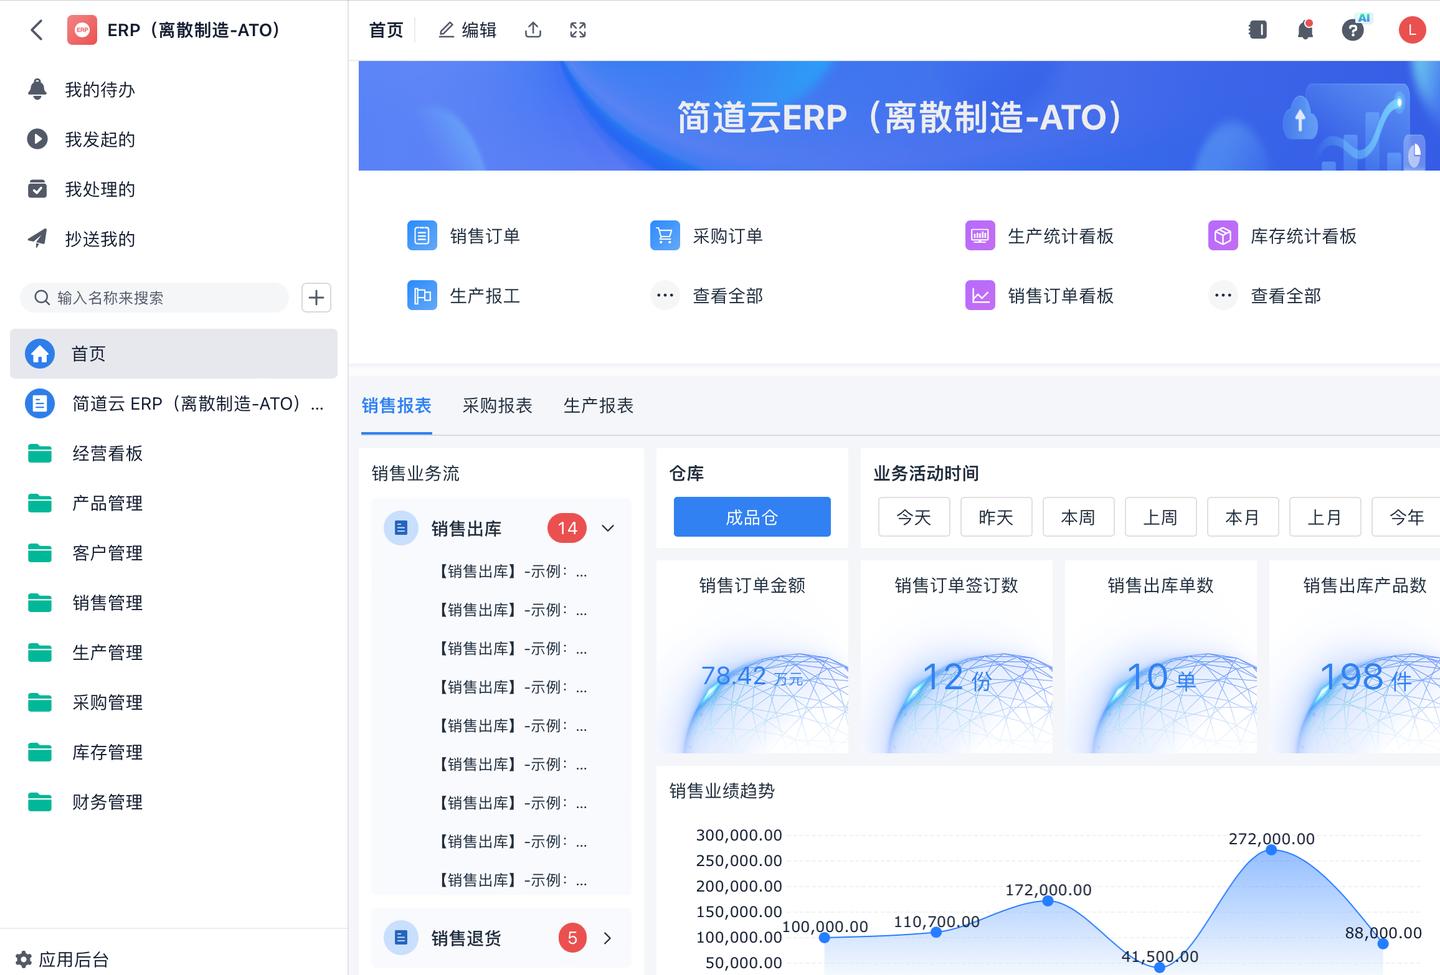Screen dimensions: 1440x975
Task: Click 编辑 pencil button
Action: [x=467, y=30]
